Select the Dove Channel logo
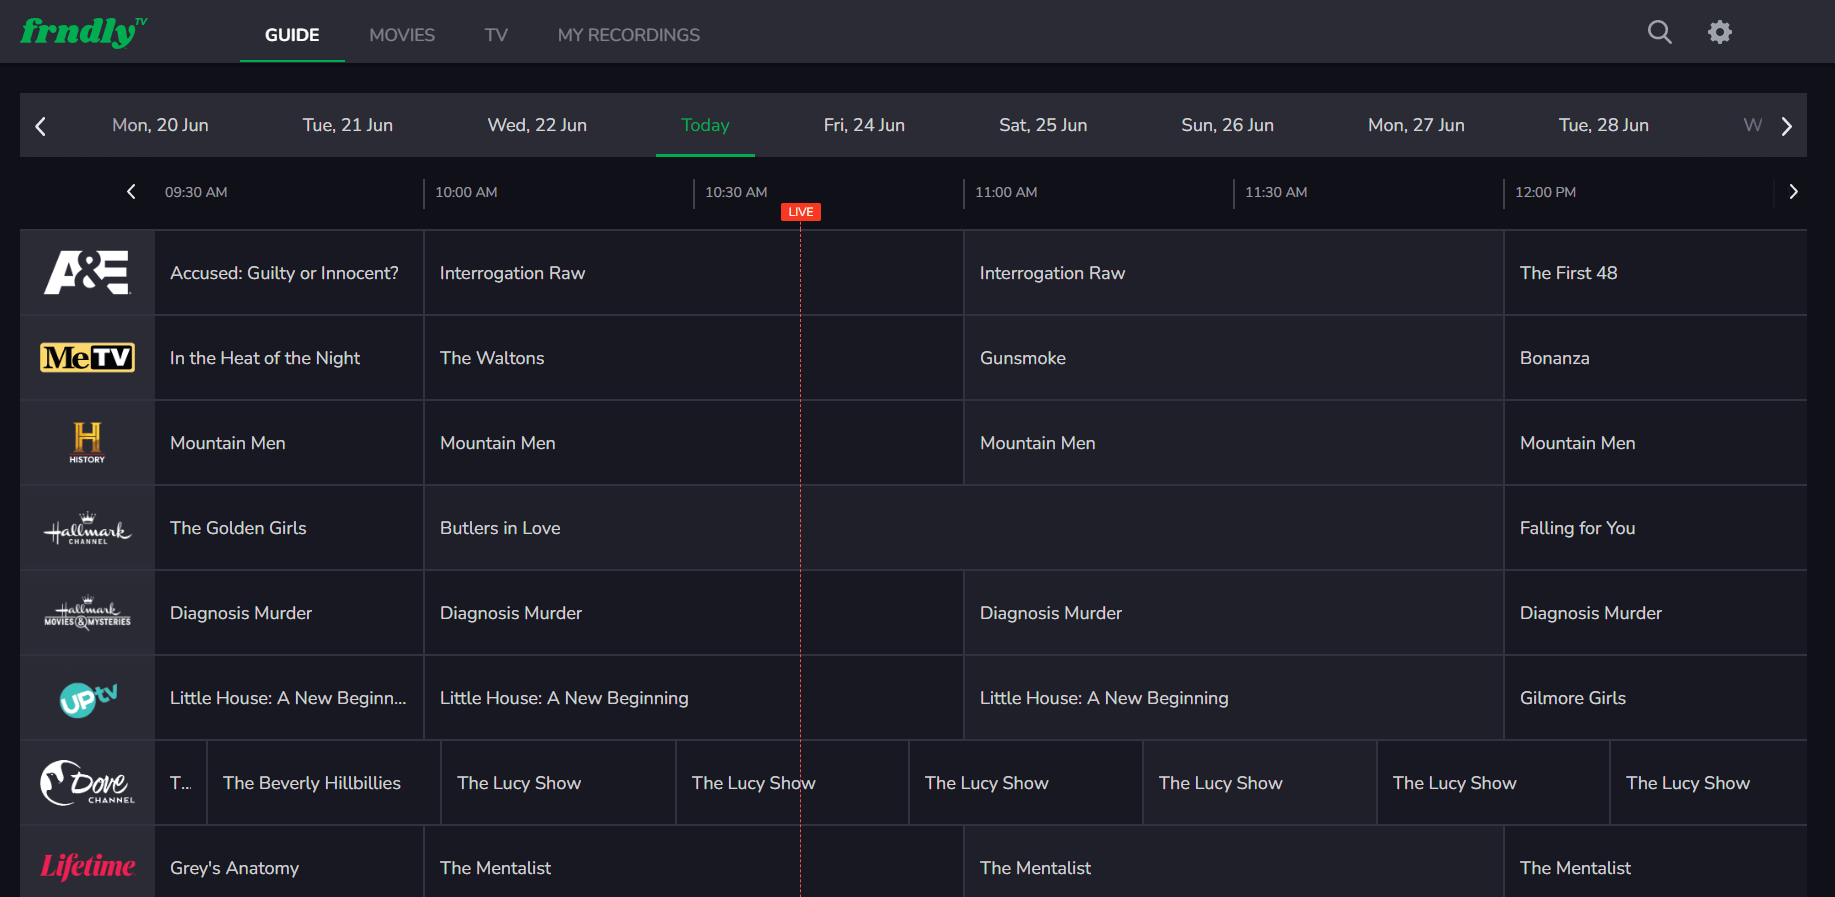The width and height of the screenshot is (1835, 897). tap(87, 783)
